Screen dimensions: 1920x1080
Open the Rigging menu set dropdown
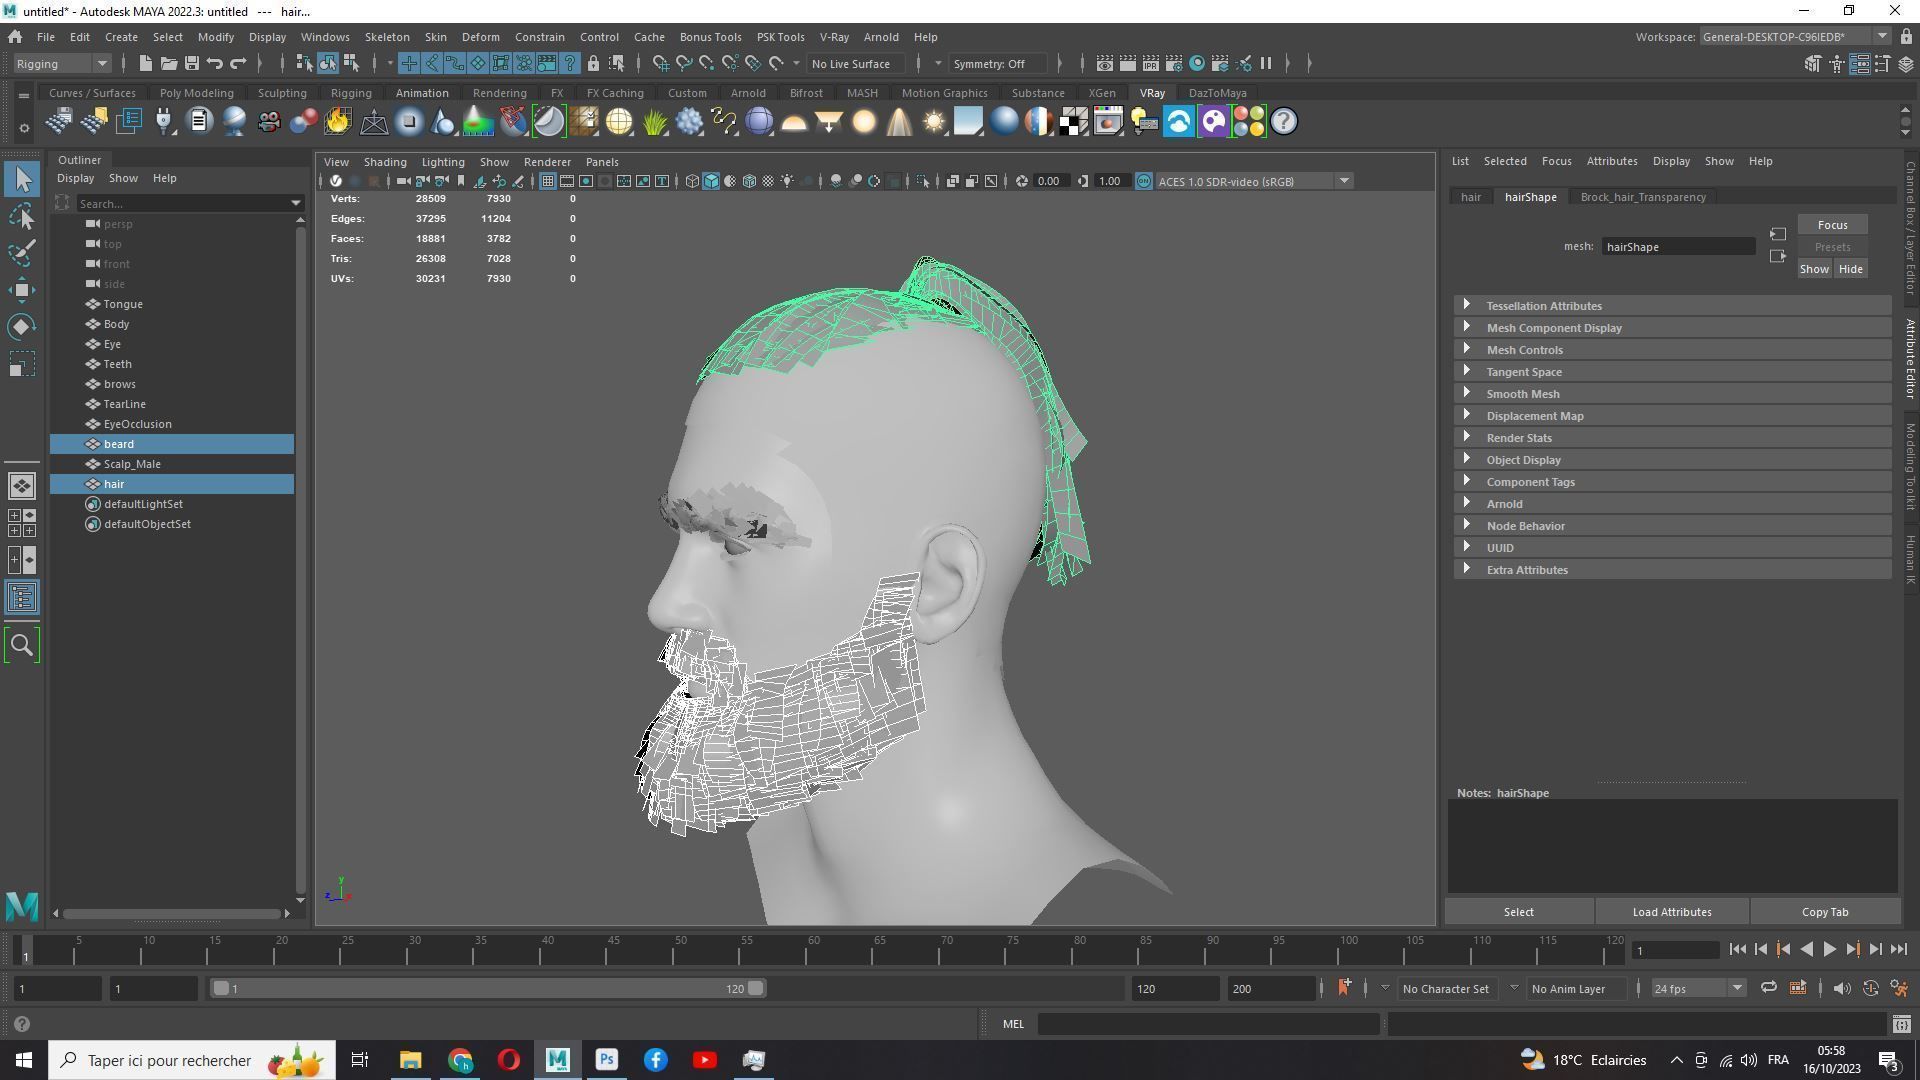click(x=61, y=63)
